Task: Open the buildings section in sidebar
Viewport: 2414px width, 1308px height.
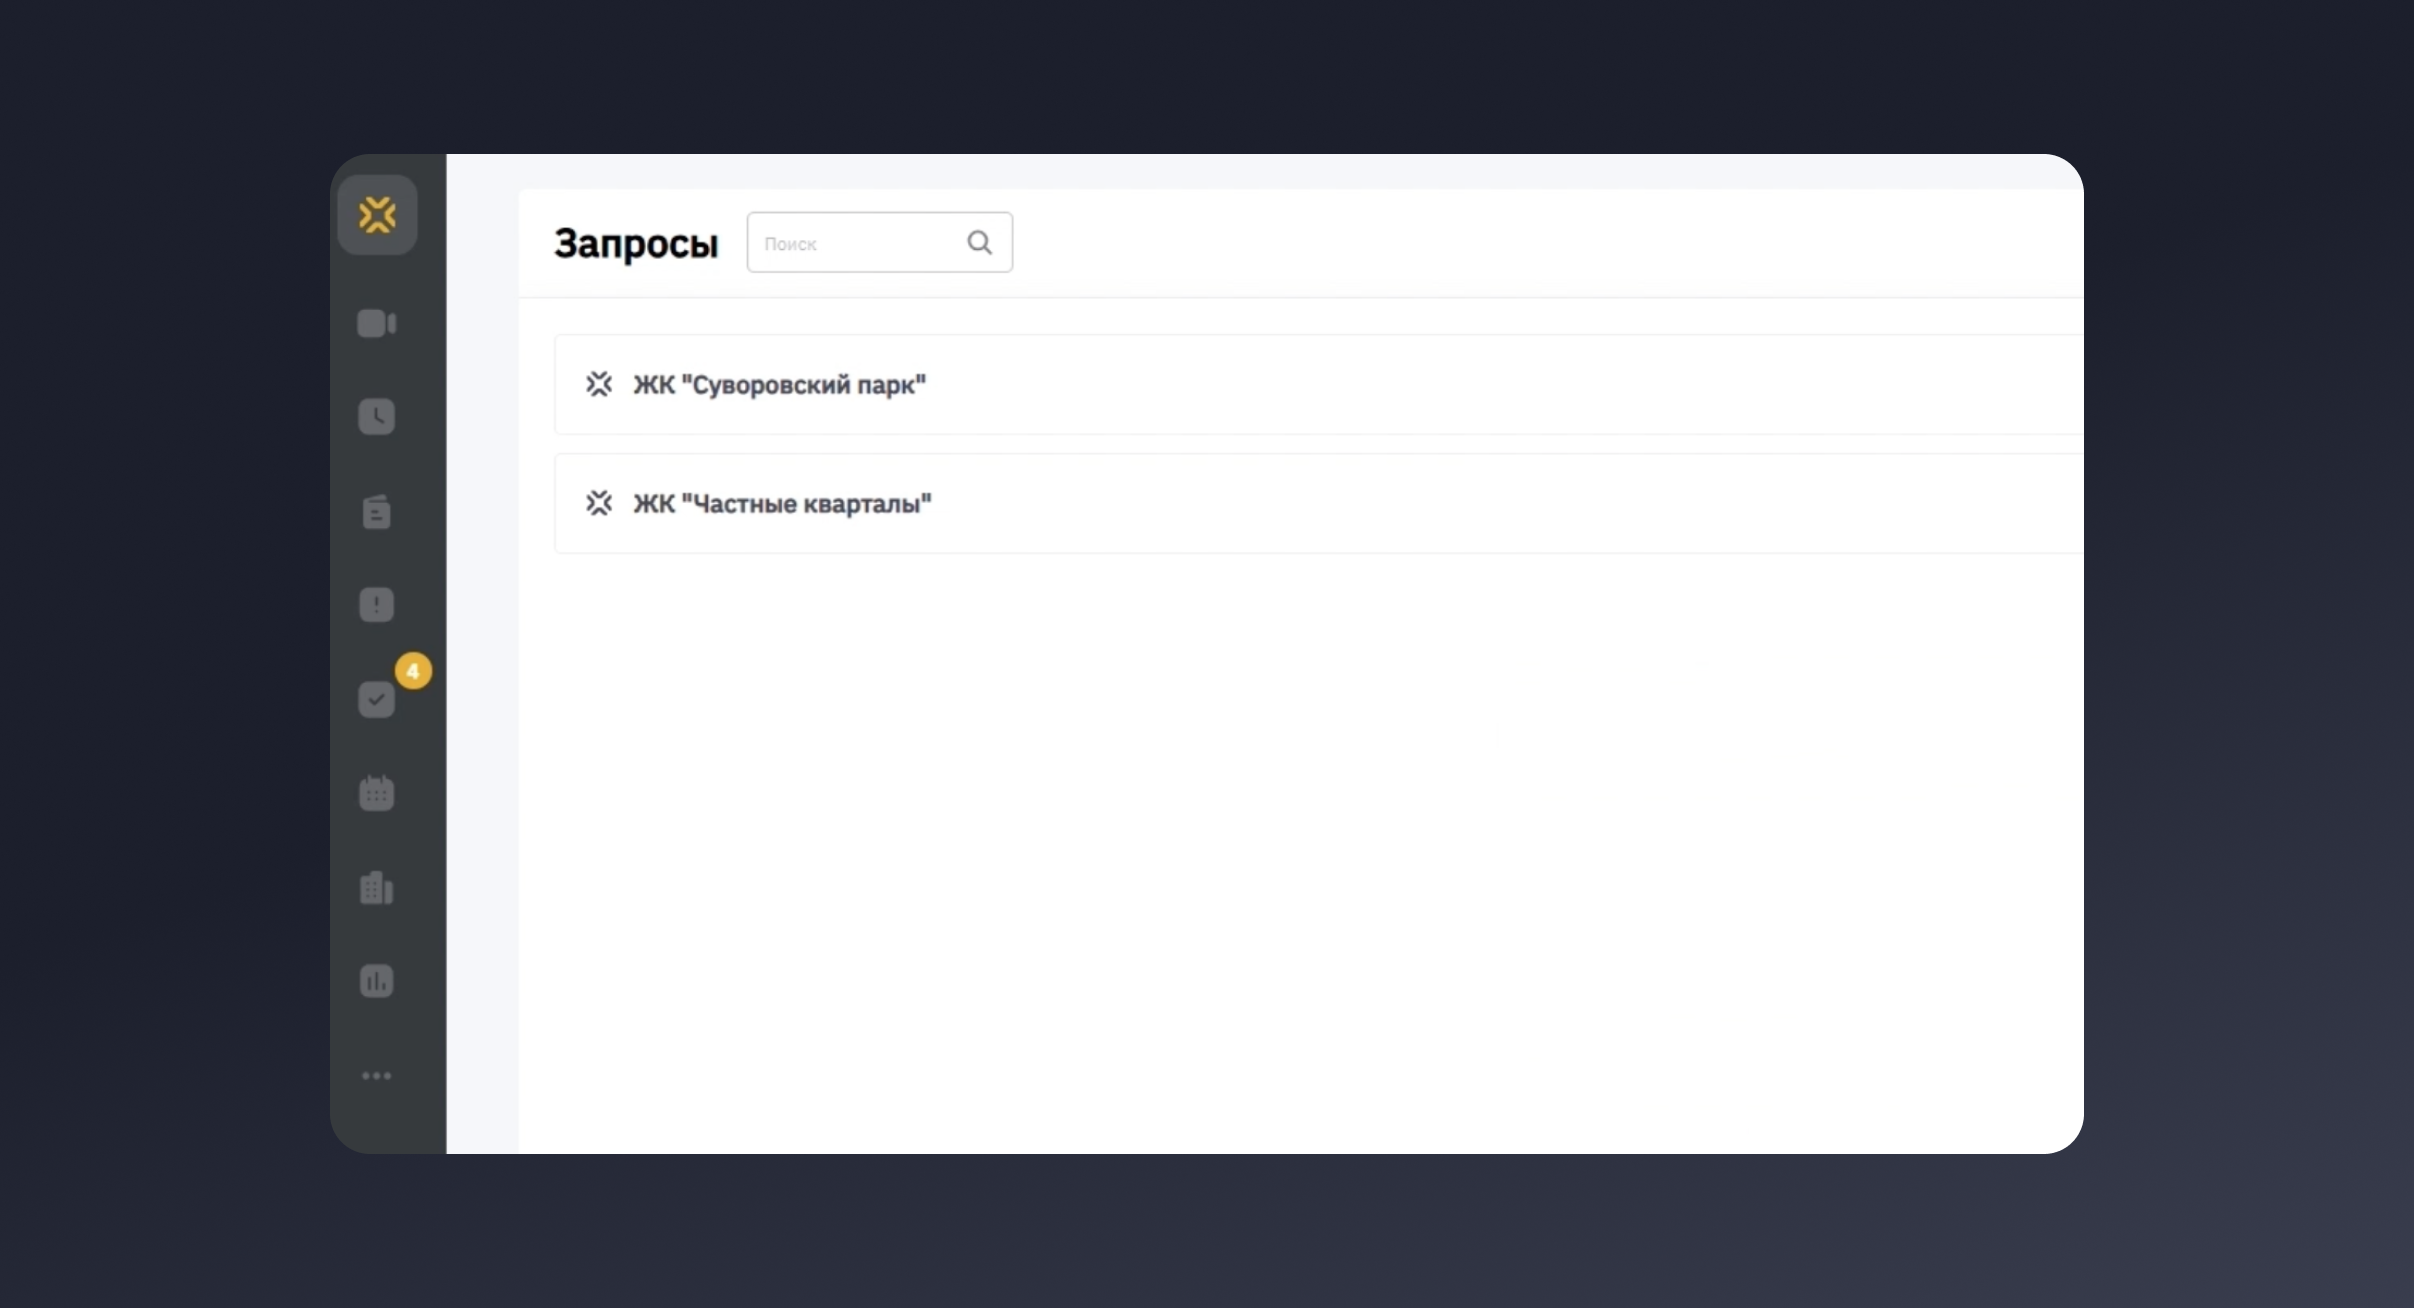Action: click(376, 888)
